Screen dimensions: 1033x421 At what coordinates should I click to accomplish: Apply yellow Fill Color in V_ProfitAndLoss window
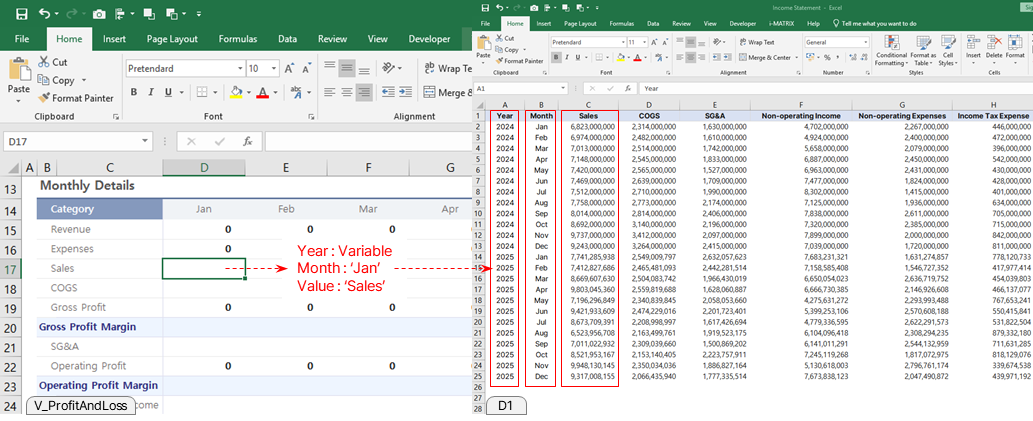(235, 93)
